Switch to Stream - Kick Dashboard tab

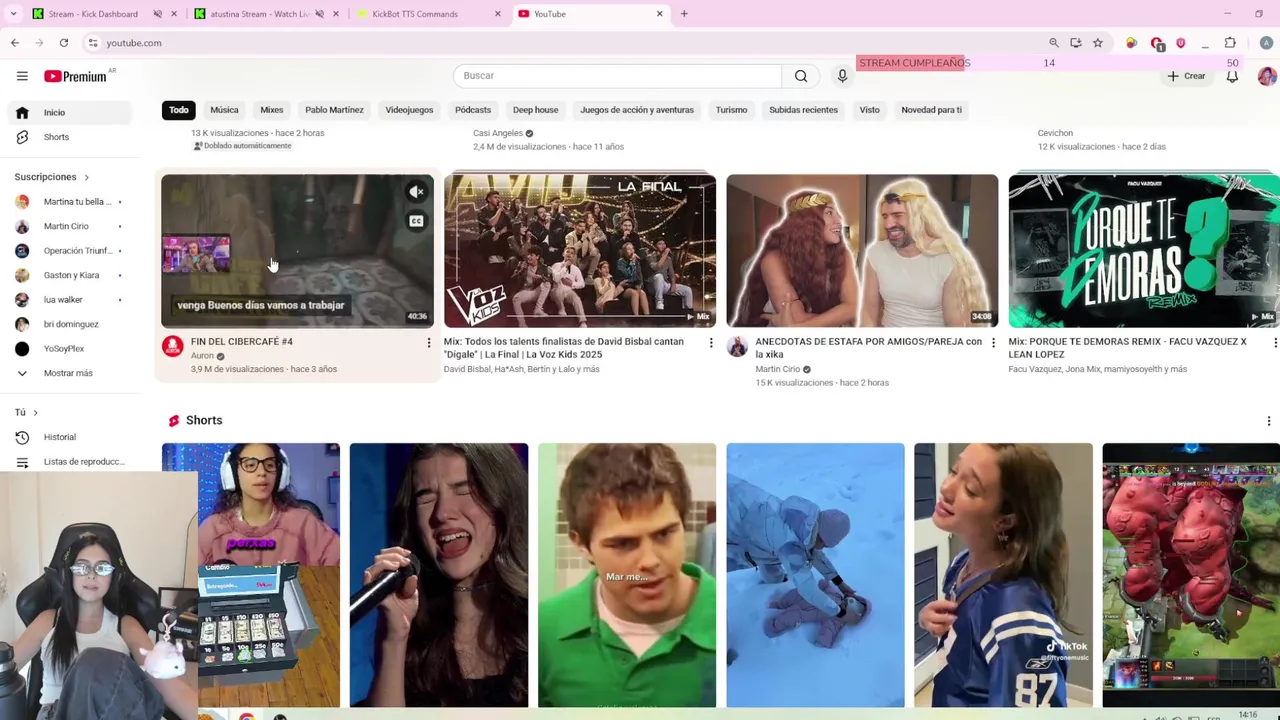(92, 14)
